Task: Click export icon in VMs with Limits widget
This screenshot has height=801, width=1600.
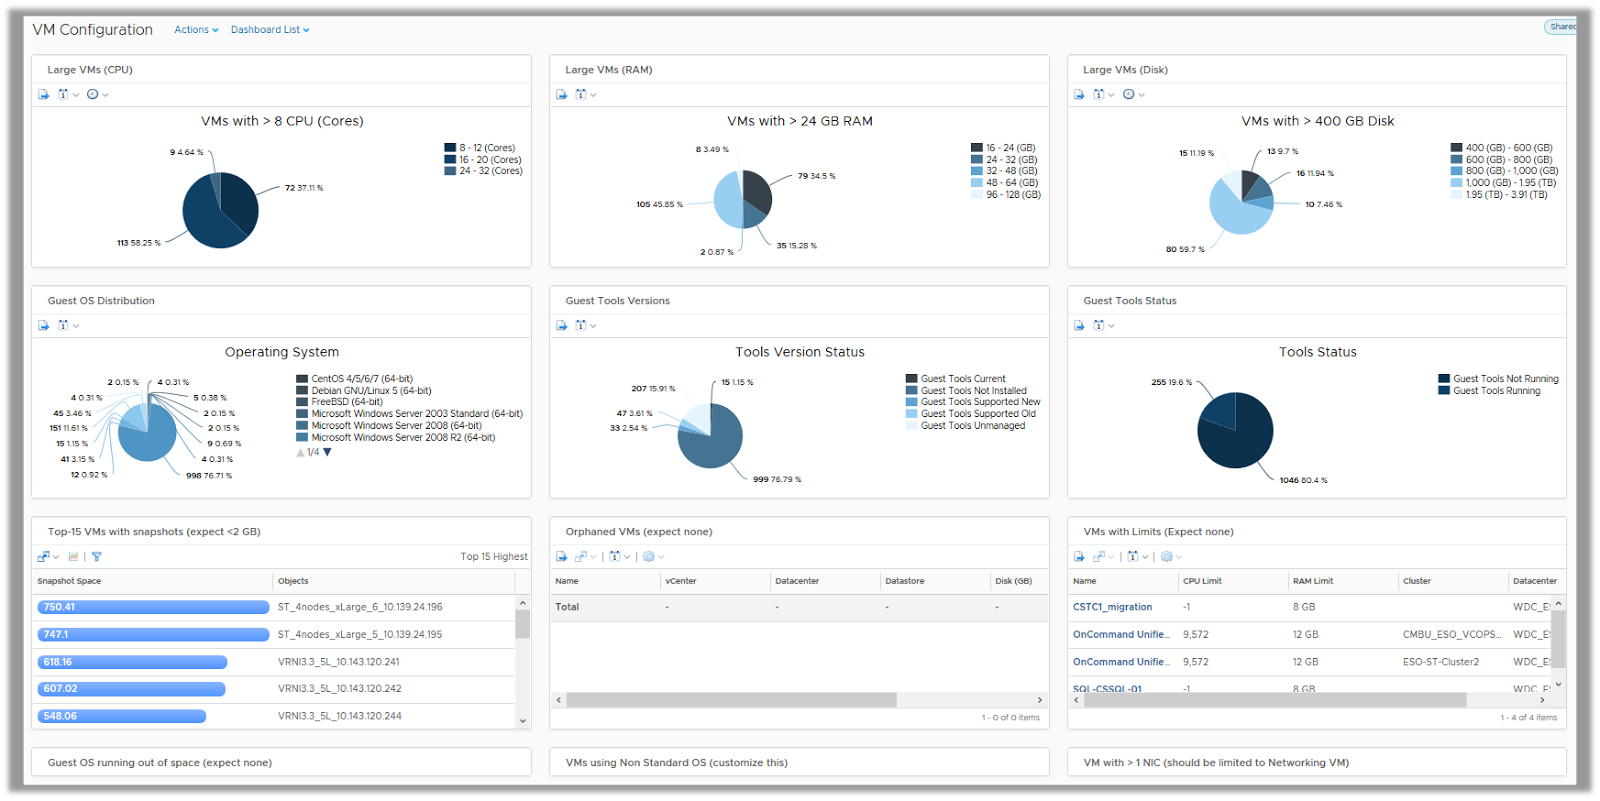Action: [1079, 557]
